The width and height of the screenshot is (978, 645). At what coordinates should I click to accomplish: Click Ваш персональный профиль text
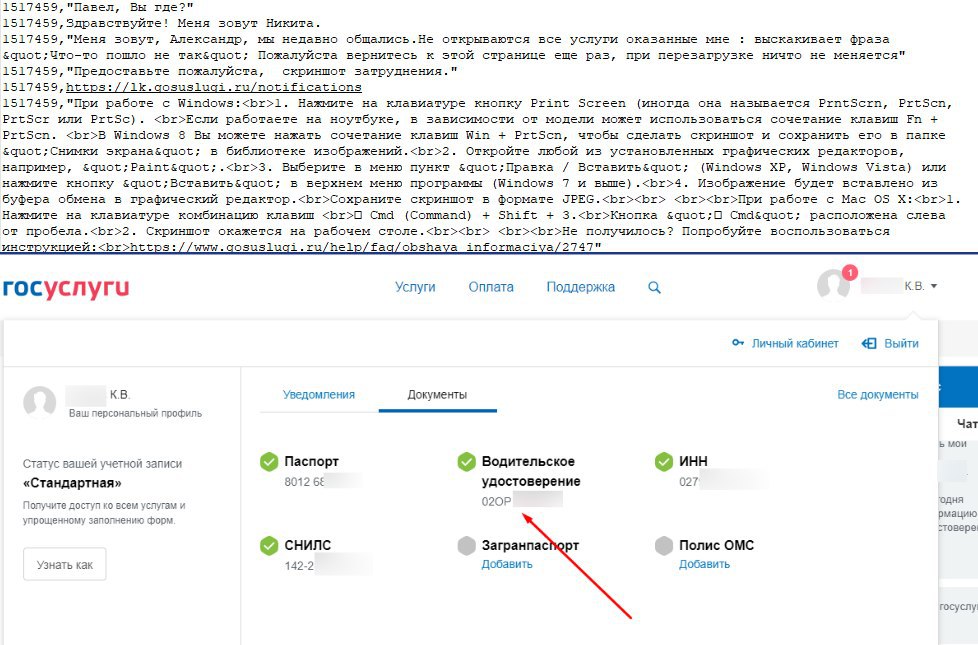pos(135,413)
